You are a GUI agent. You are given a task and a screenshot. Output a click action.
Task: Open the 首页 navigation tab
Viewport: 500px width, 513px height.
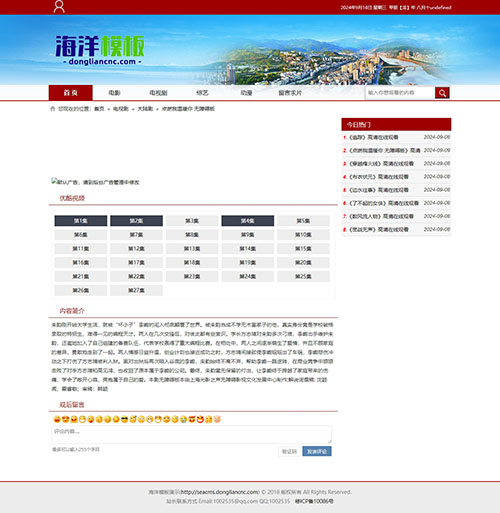pos(71,93)
